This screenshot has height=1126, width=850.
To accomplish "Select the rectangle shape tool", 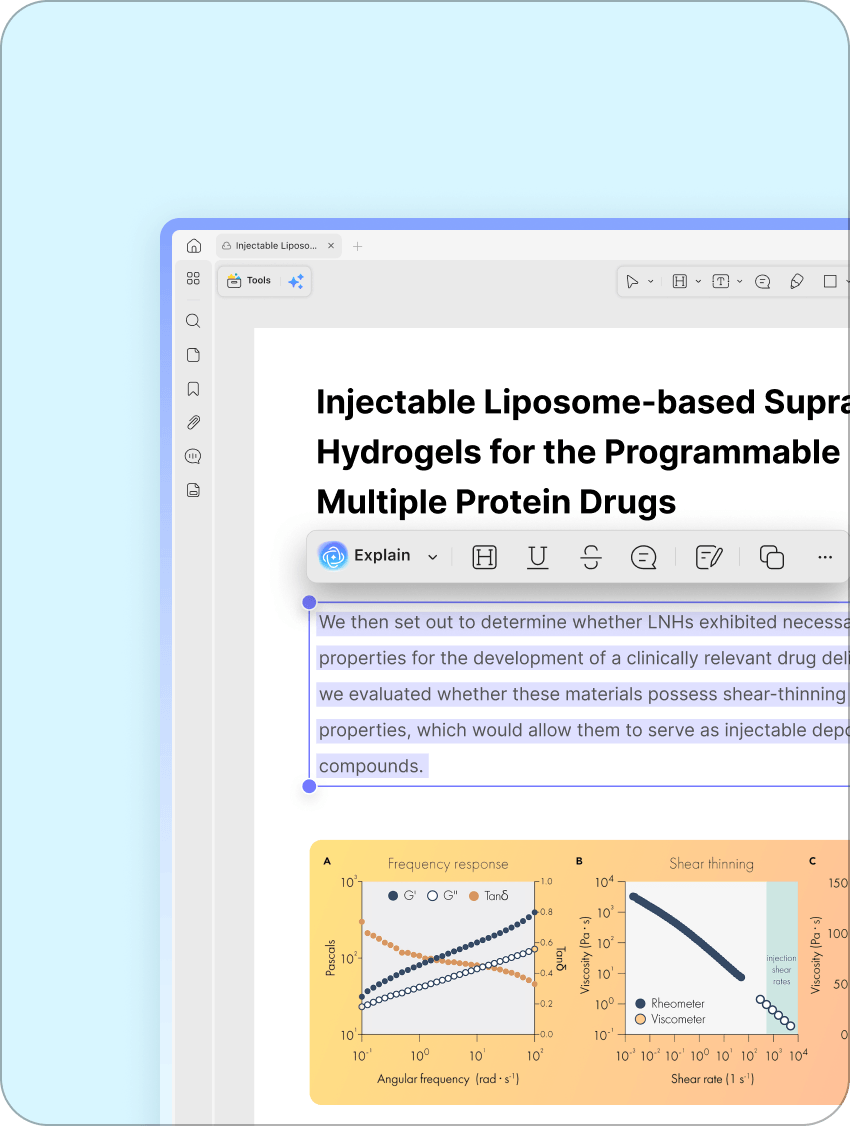I will [830, 282].
